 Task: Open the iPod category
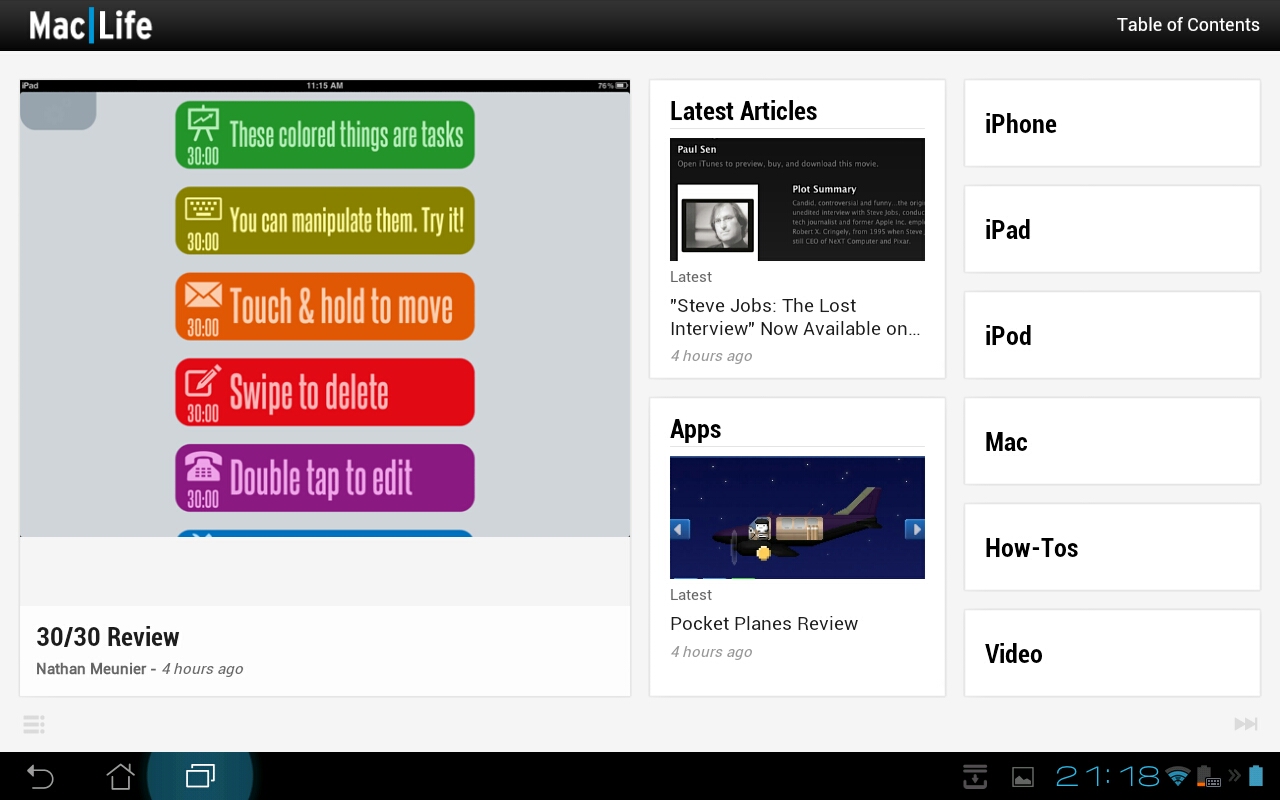point(1112,336)
